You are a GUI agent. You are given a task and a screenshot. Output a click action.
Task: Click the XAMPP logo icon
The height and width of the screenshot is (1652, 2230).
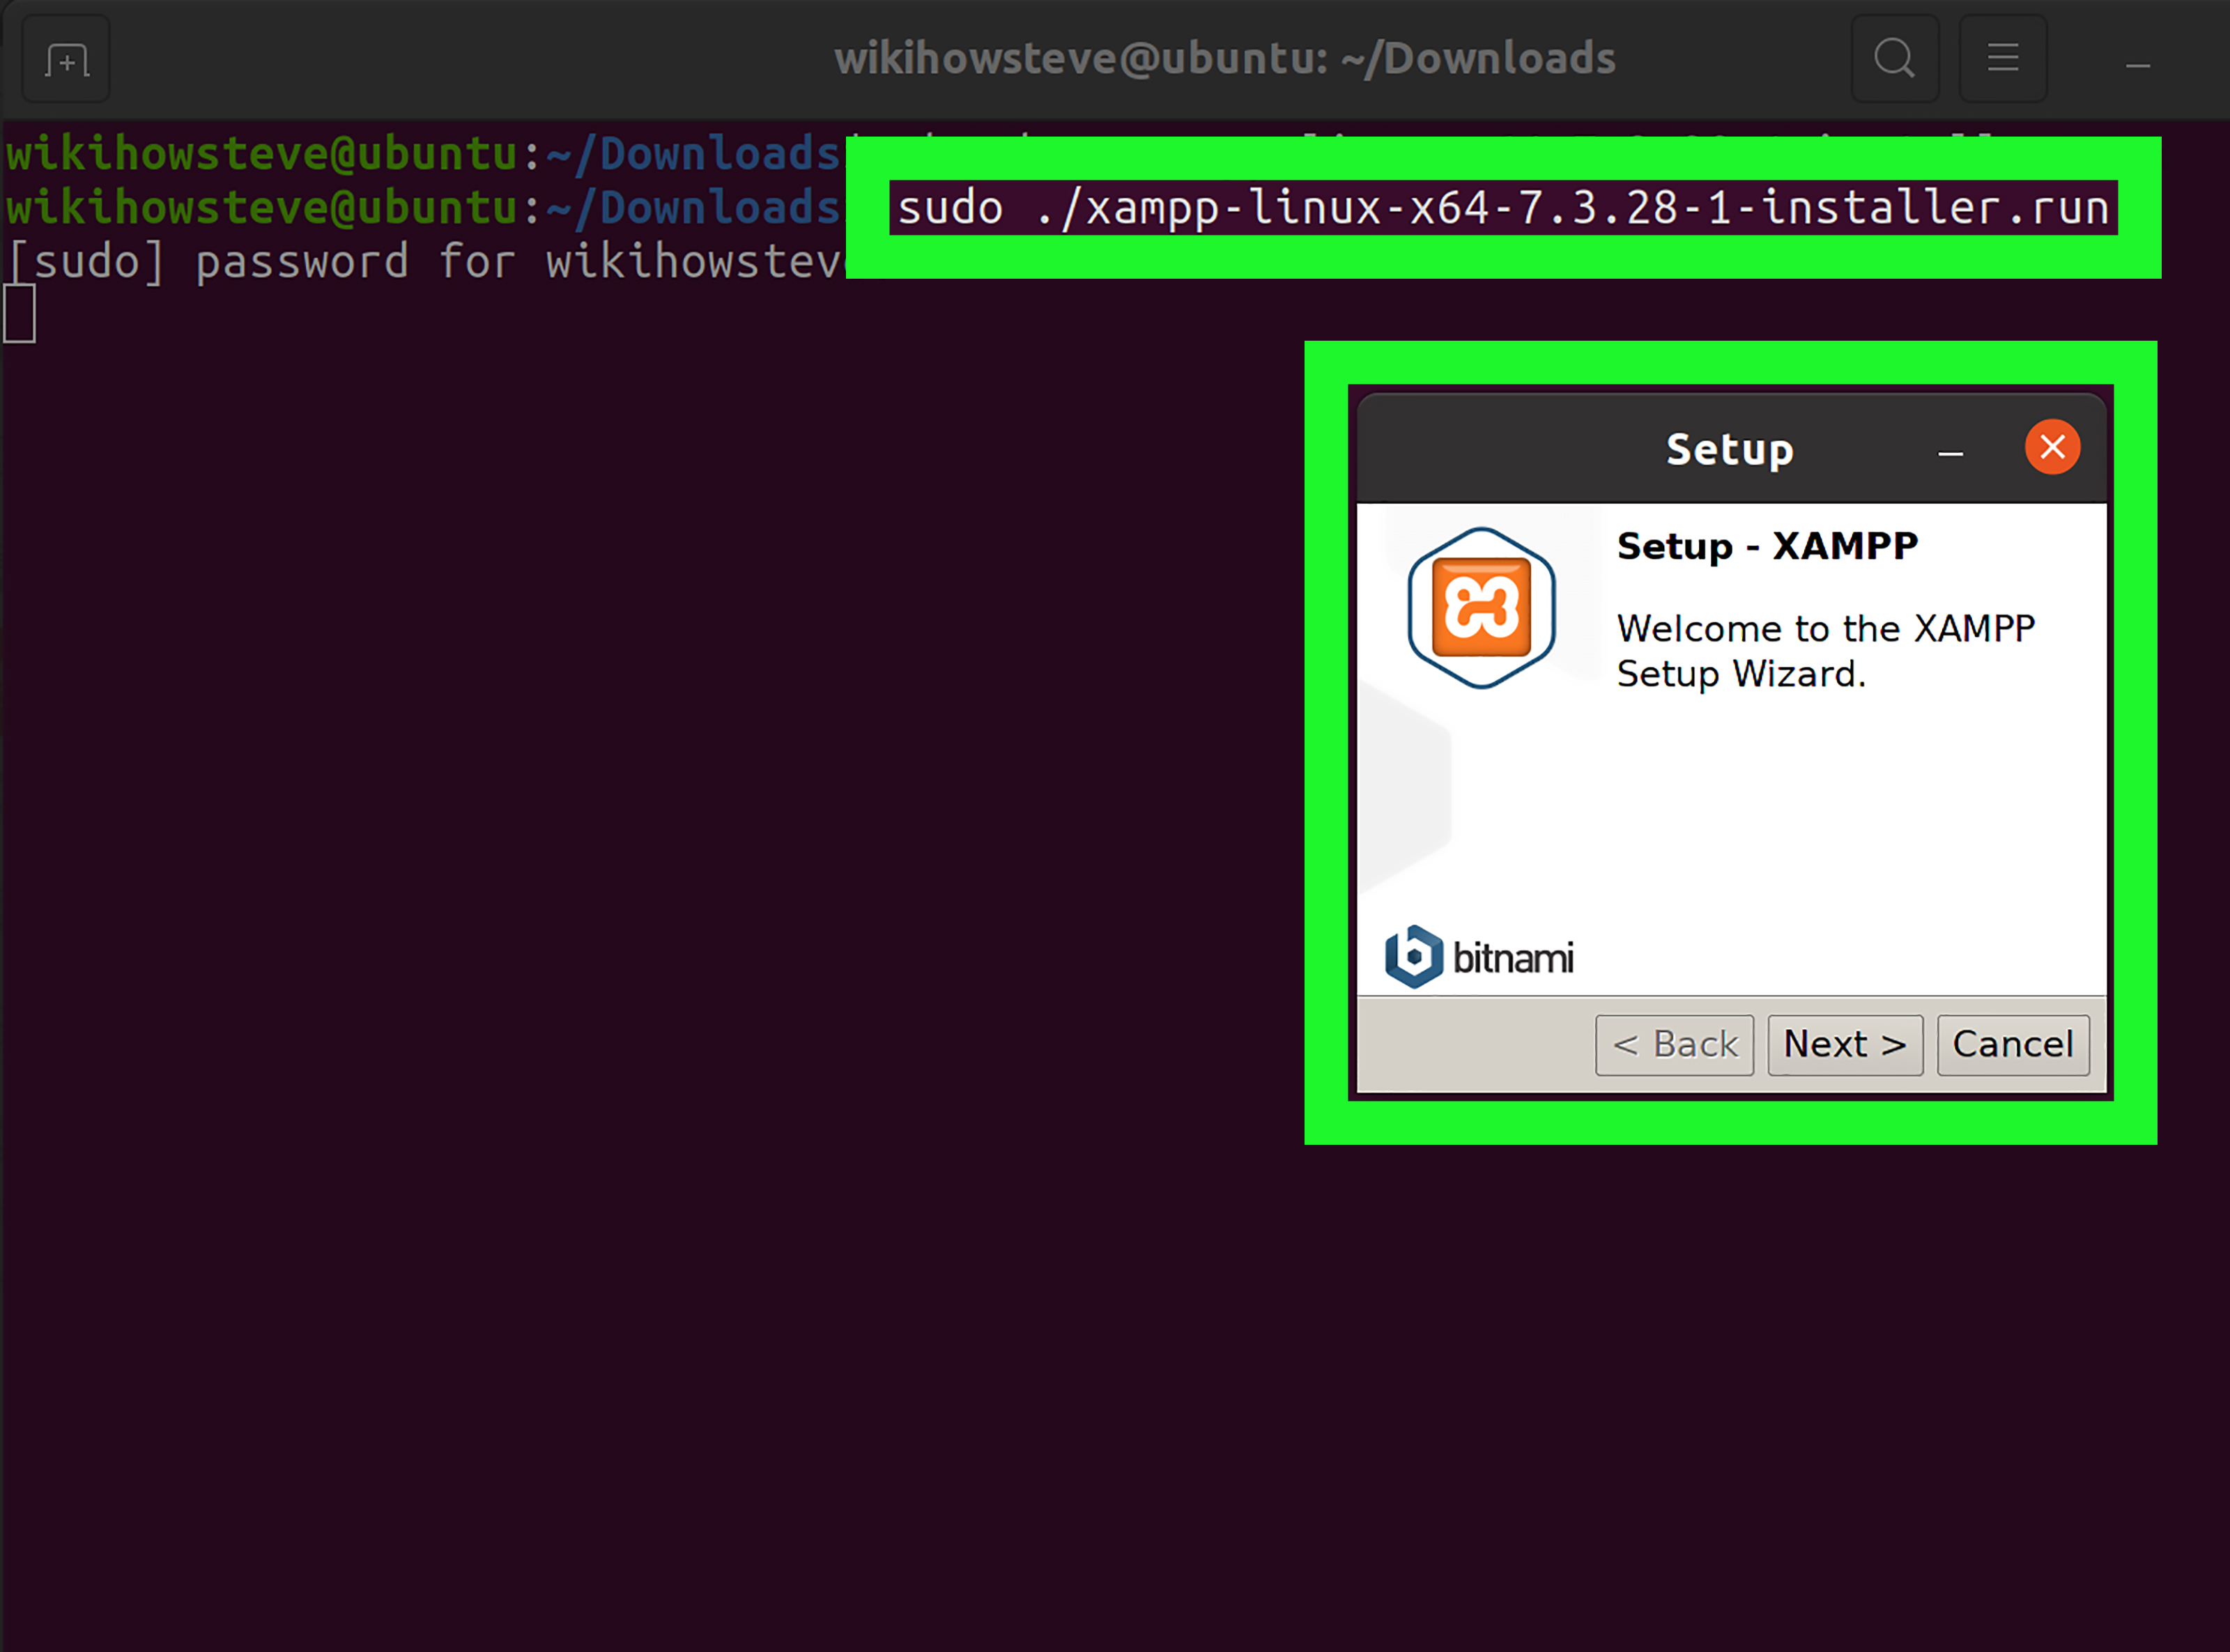tap(1481, 608)
